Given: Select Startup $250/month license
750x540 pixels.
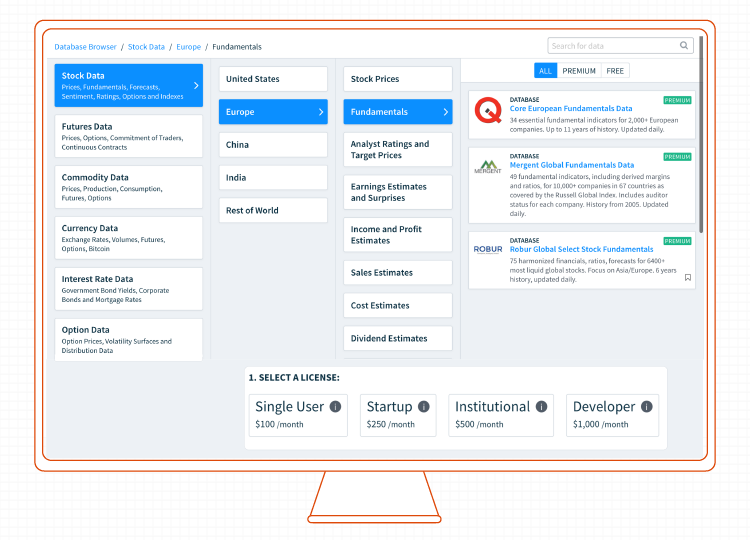Looking at the screenshot, I should tap(398, 415).
